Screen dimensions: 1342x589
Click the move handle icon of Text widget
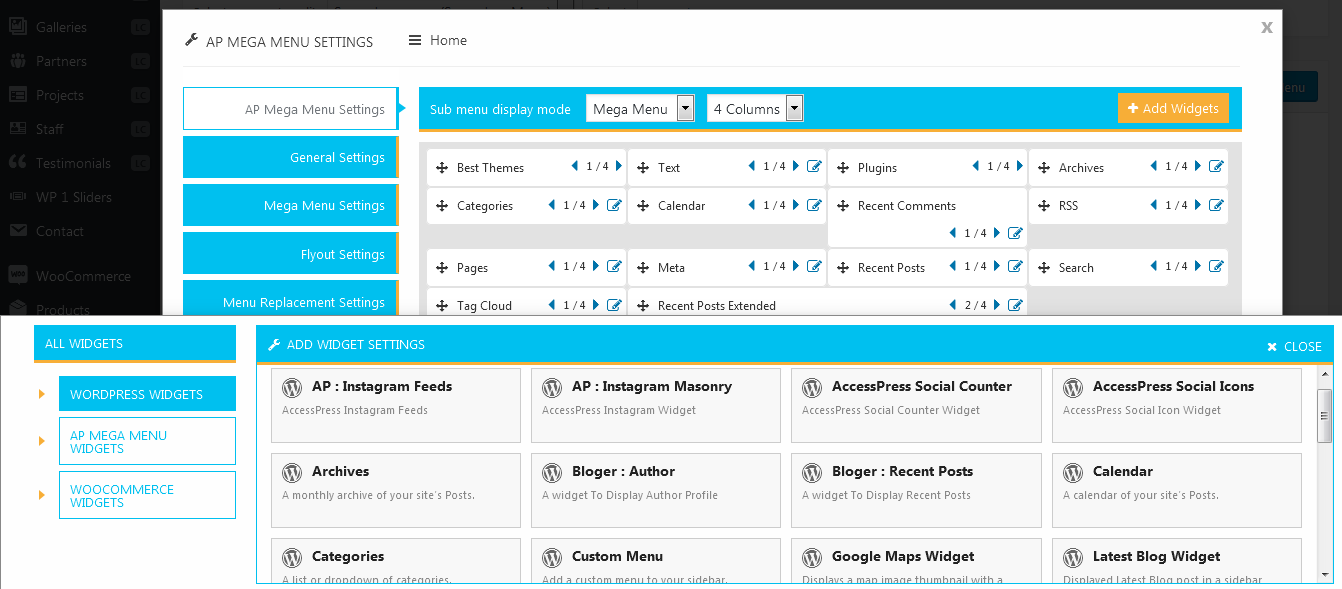pyautogui.click(x=643, y=168)
